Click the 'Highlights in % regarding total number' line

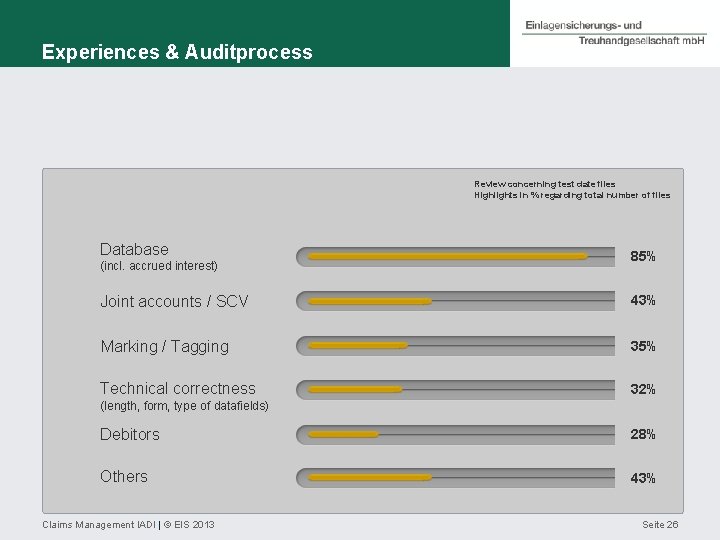pos(572,196)
